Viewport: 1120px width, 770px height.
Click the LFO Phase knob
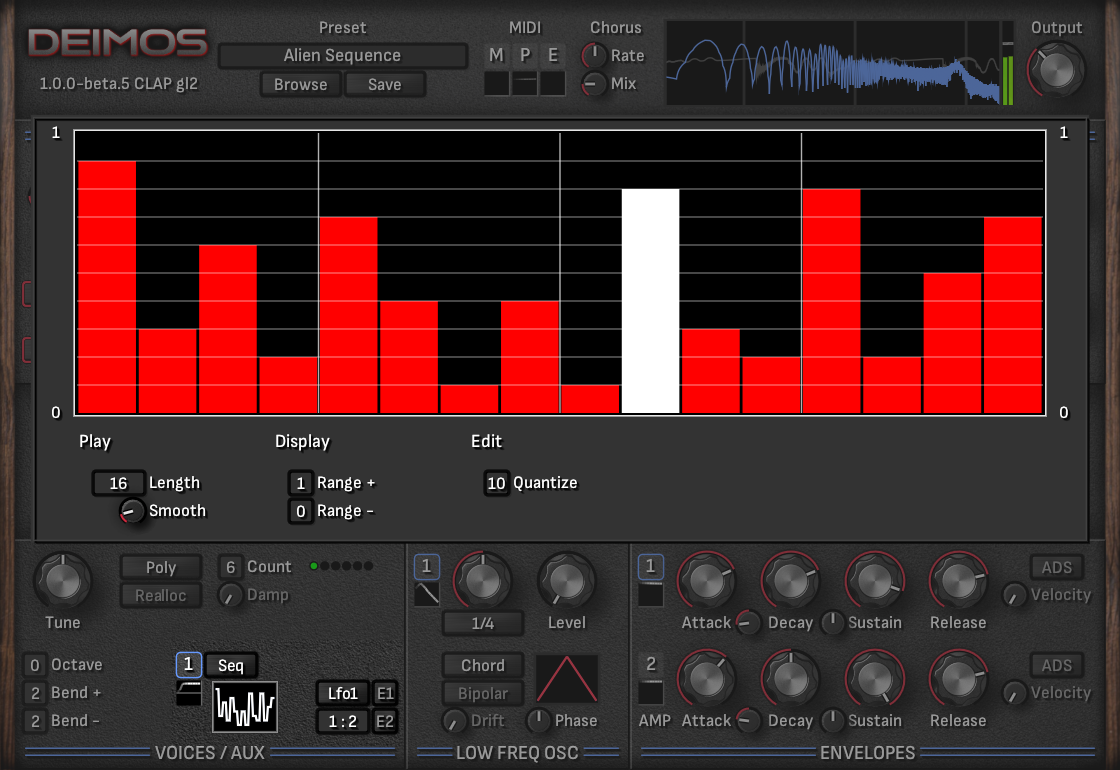539,721
